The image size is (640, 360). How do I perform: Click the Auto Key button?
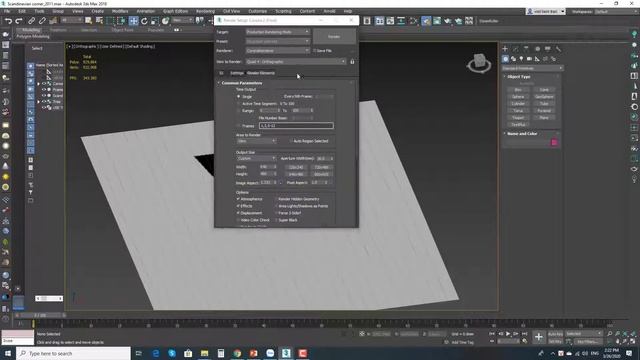(x=555, y=334)
